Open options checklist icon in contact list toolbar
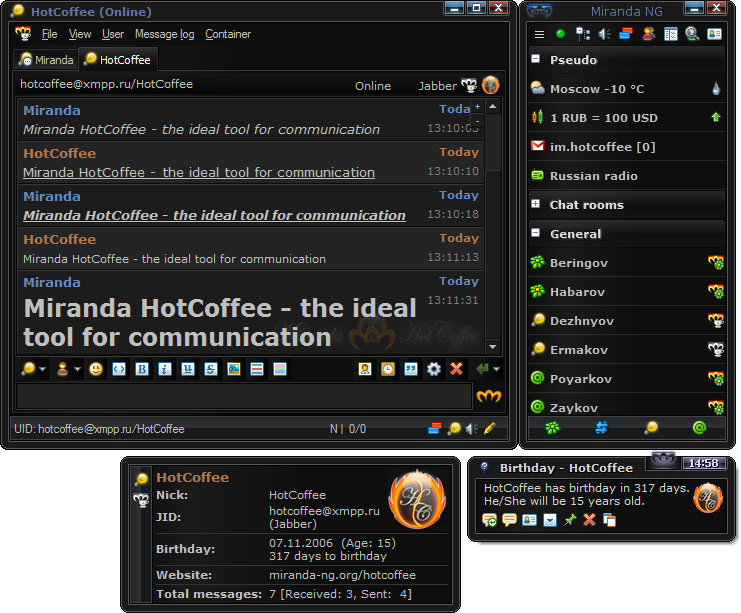 670,34
